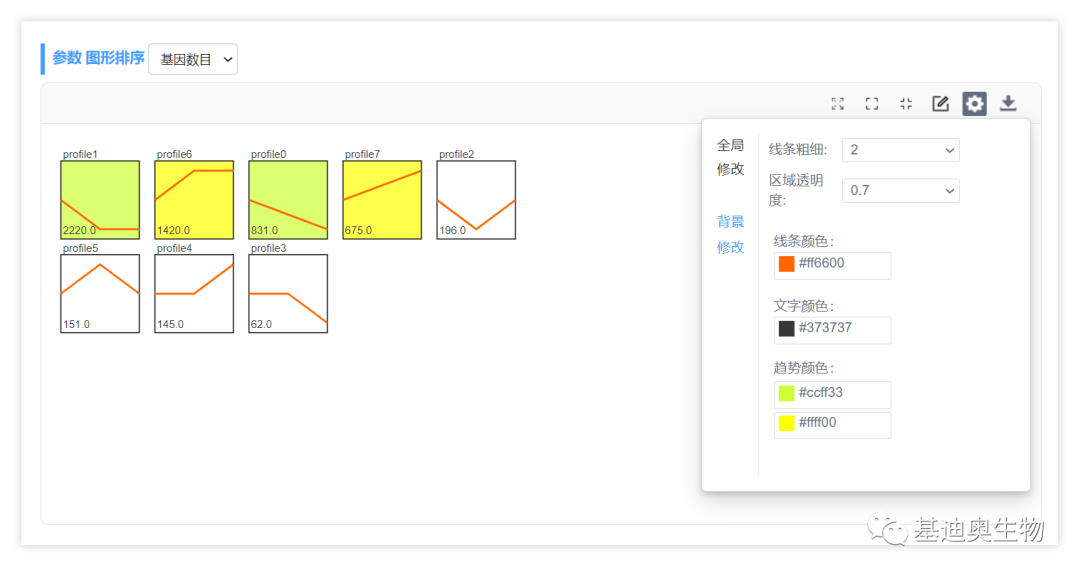Switch to the 背景修改 tab
Screen dimensions: 1080x577
pos(730,234)
